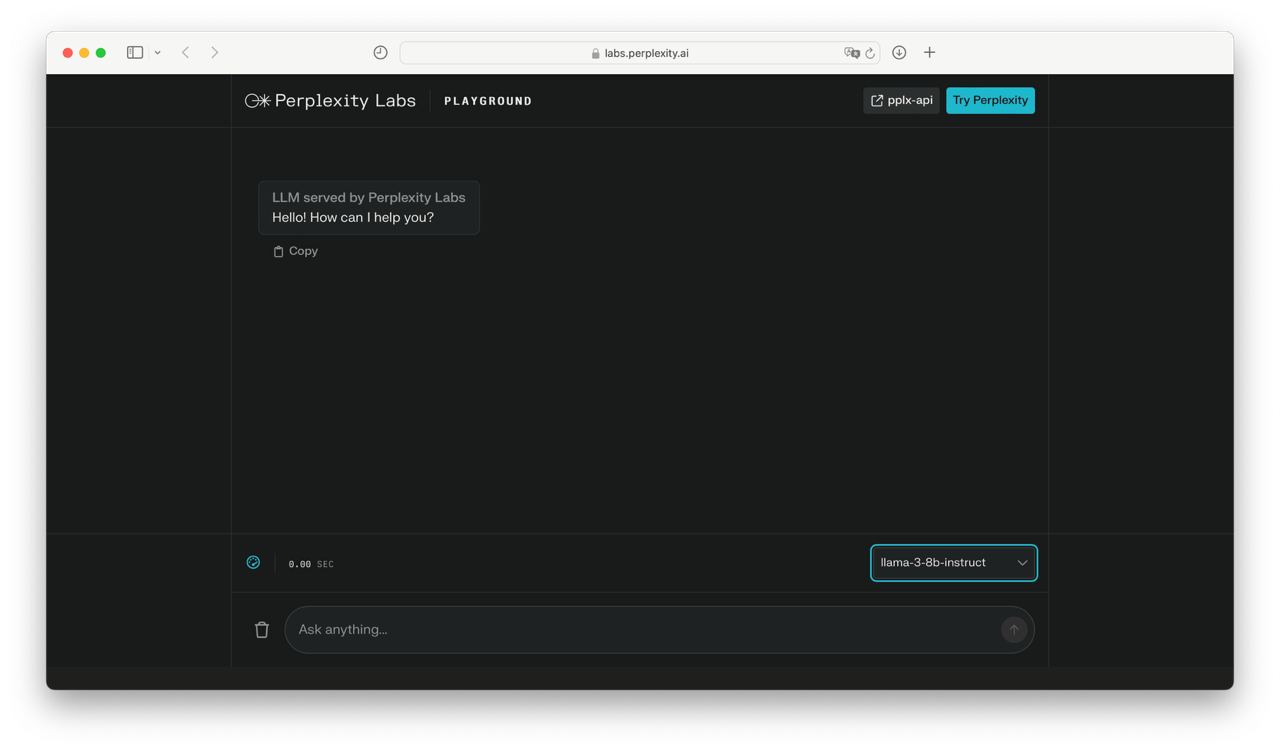Clear the chat with the trash icon
Screen dimensions: 1280x751
pyautogui.click(x=262, y=629)
